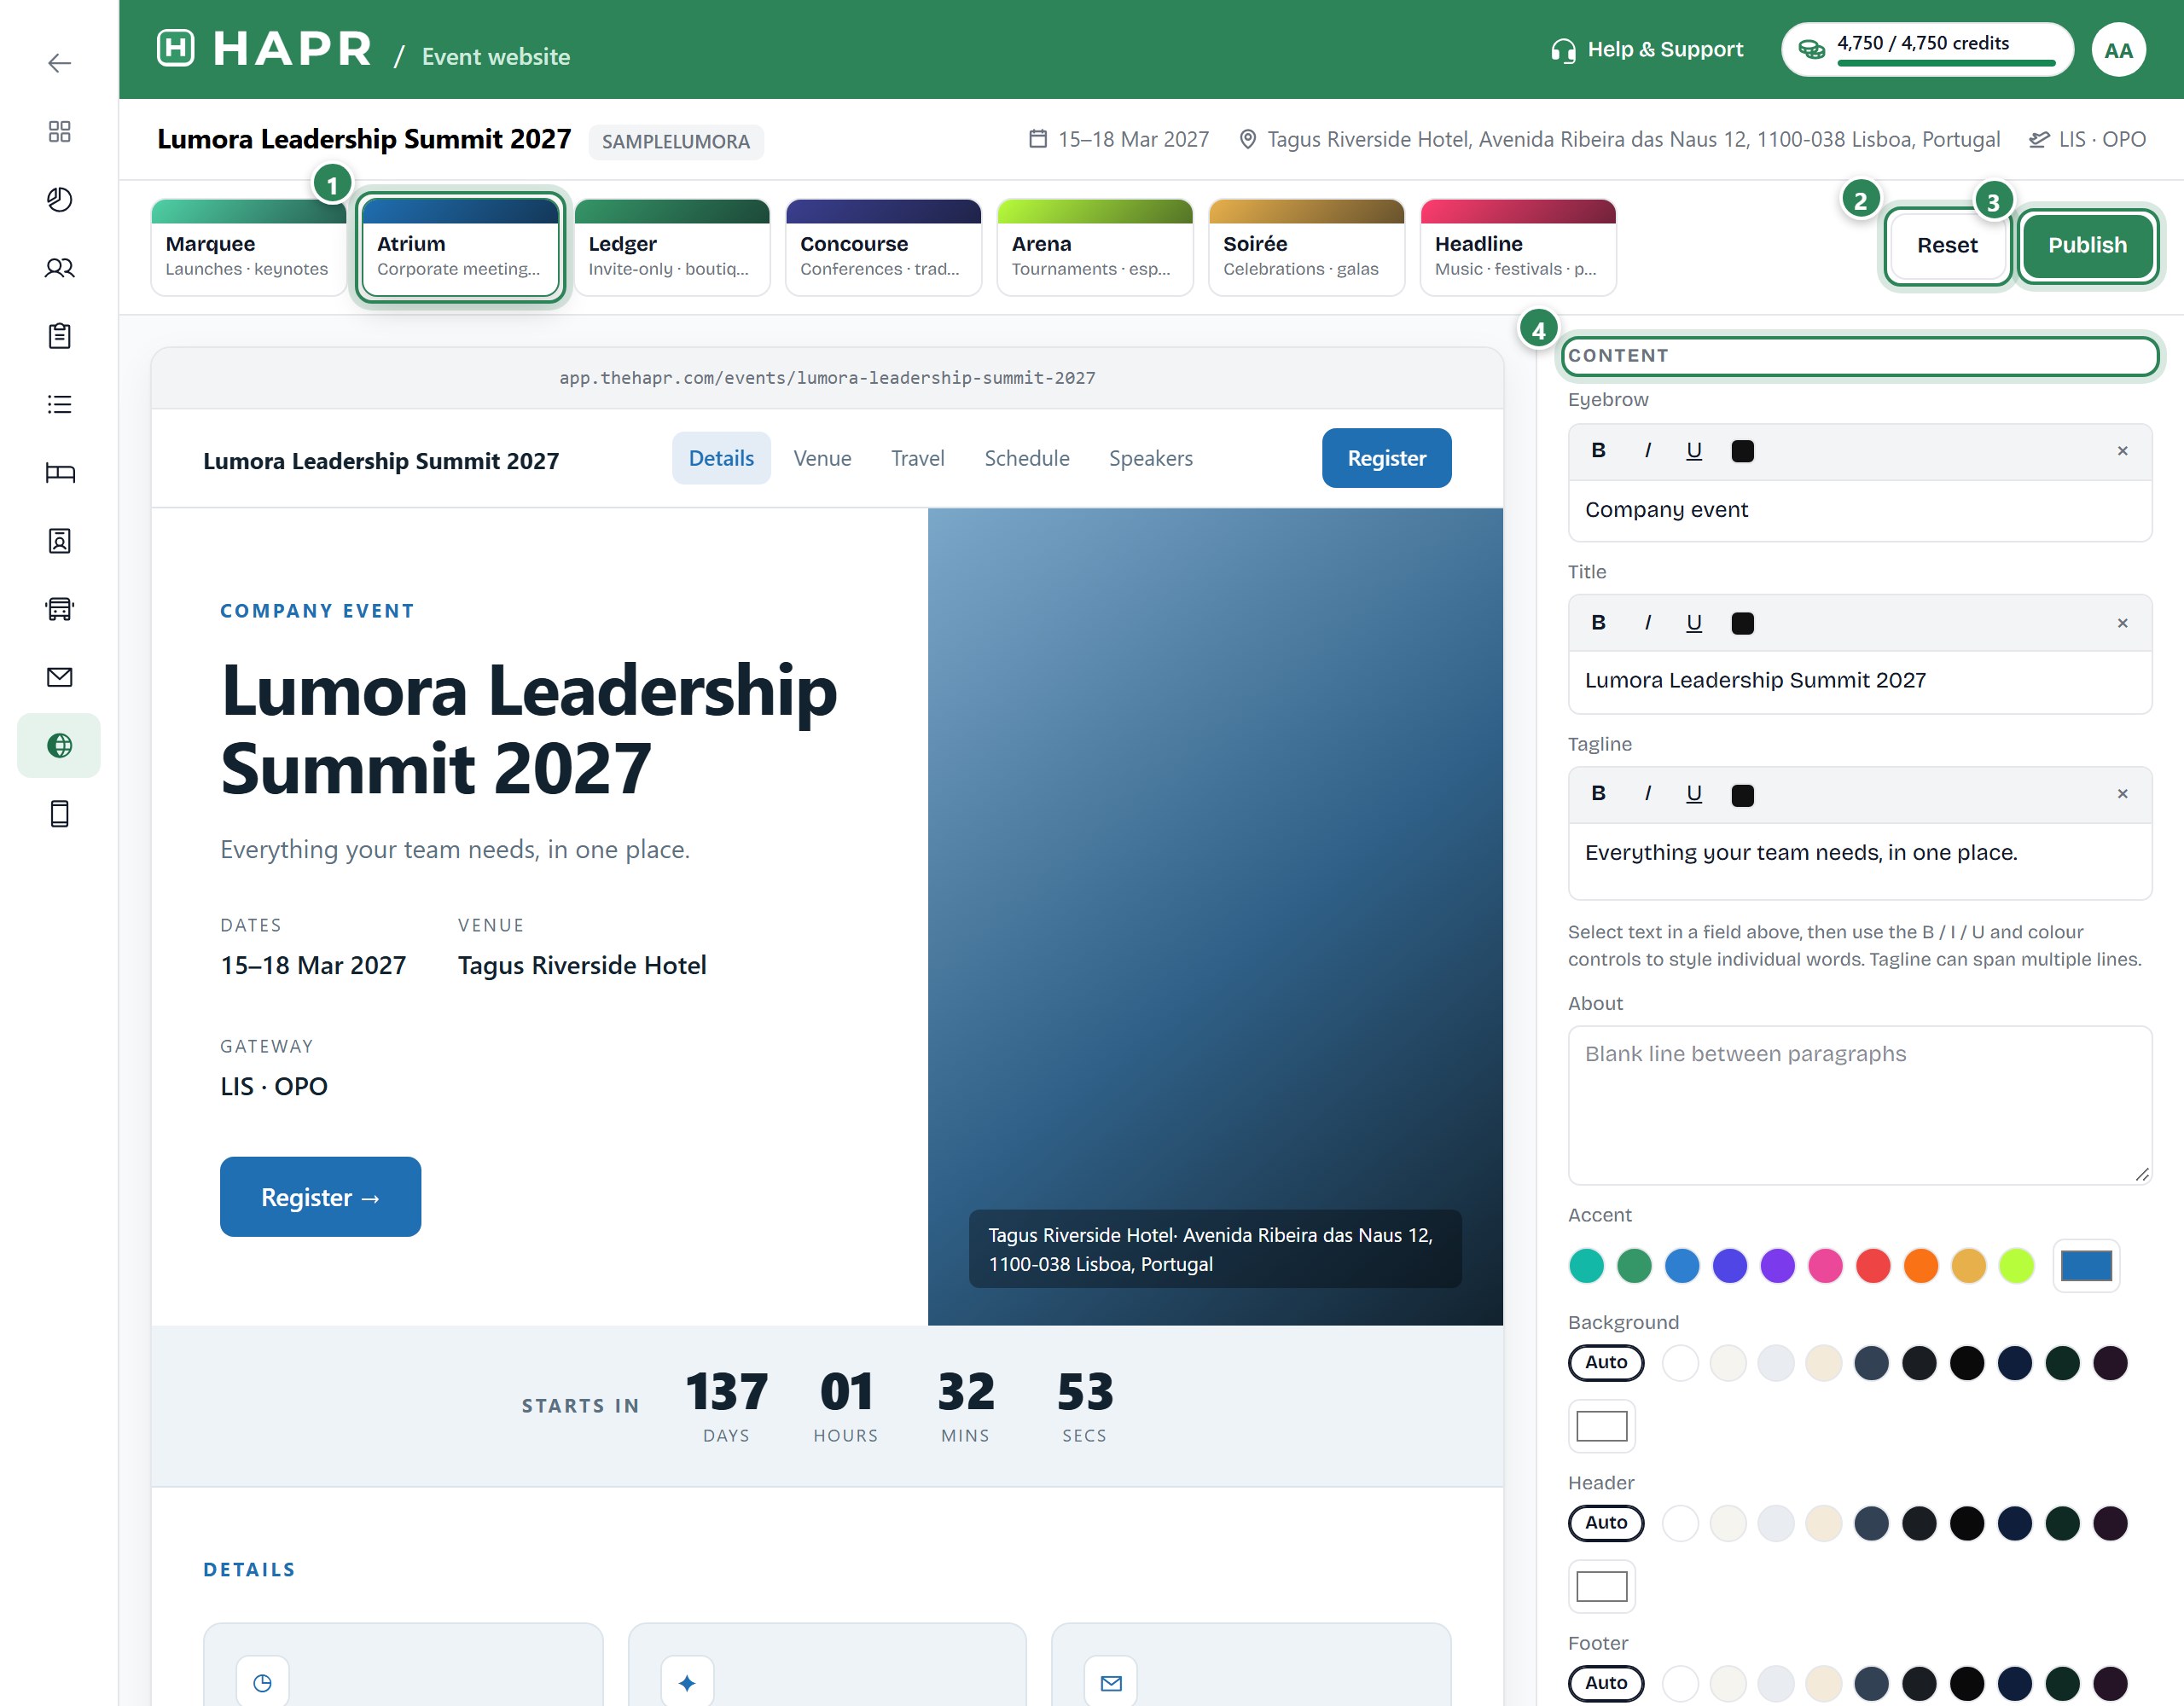This screenshot has width=2184, height=1706.
Task: Click the Tagline text field
Action: click(1859, 861)
